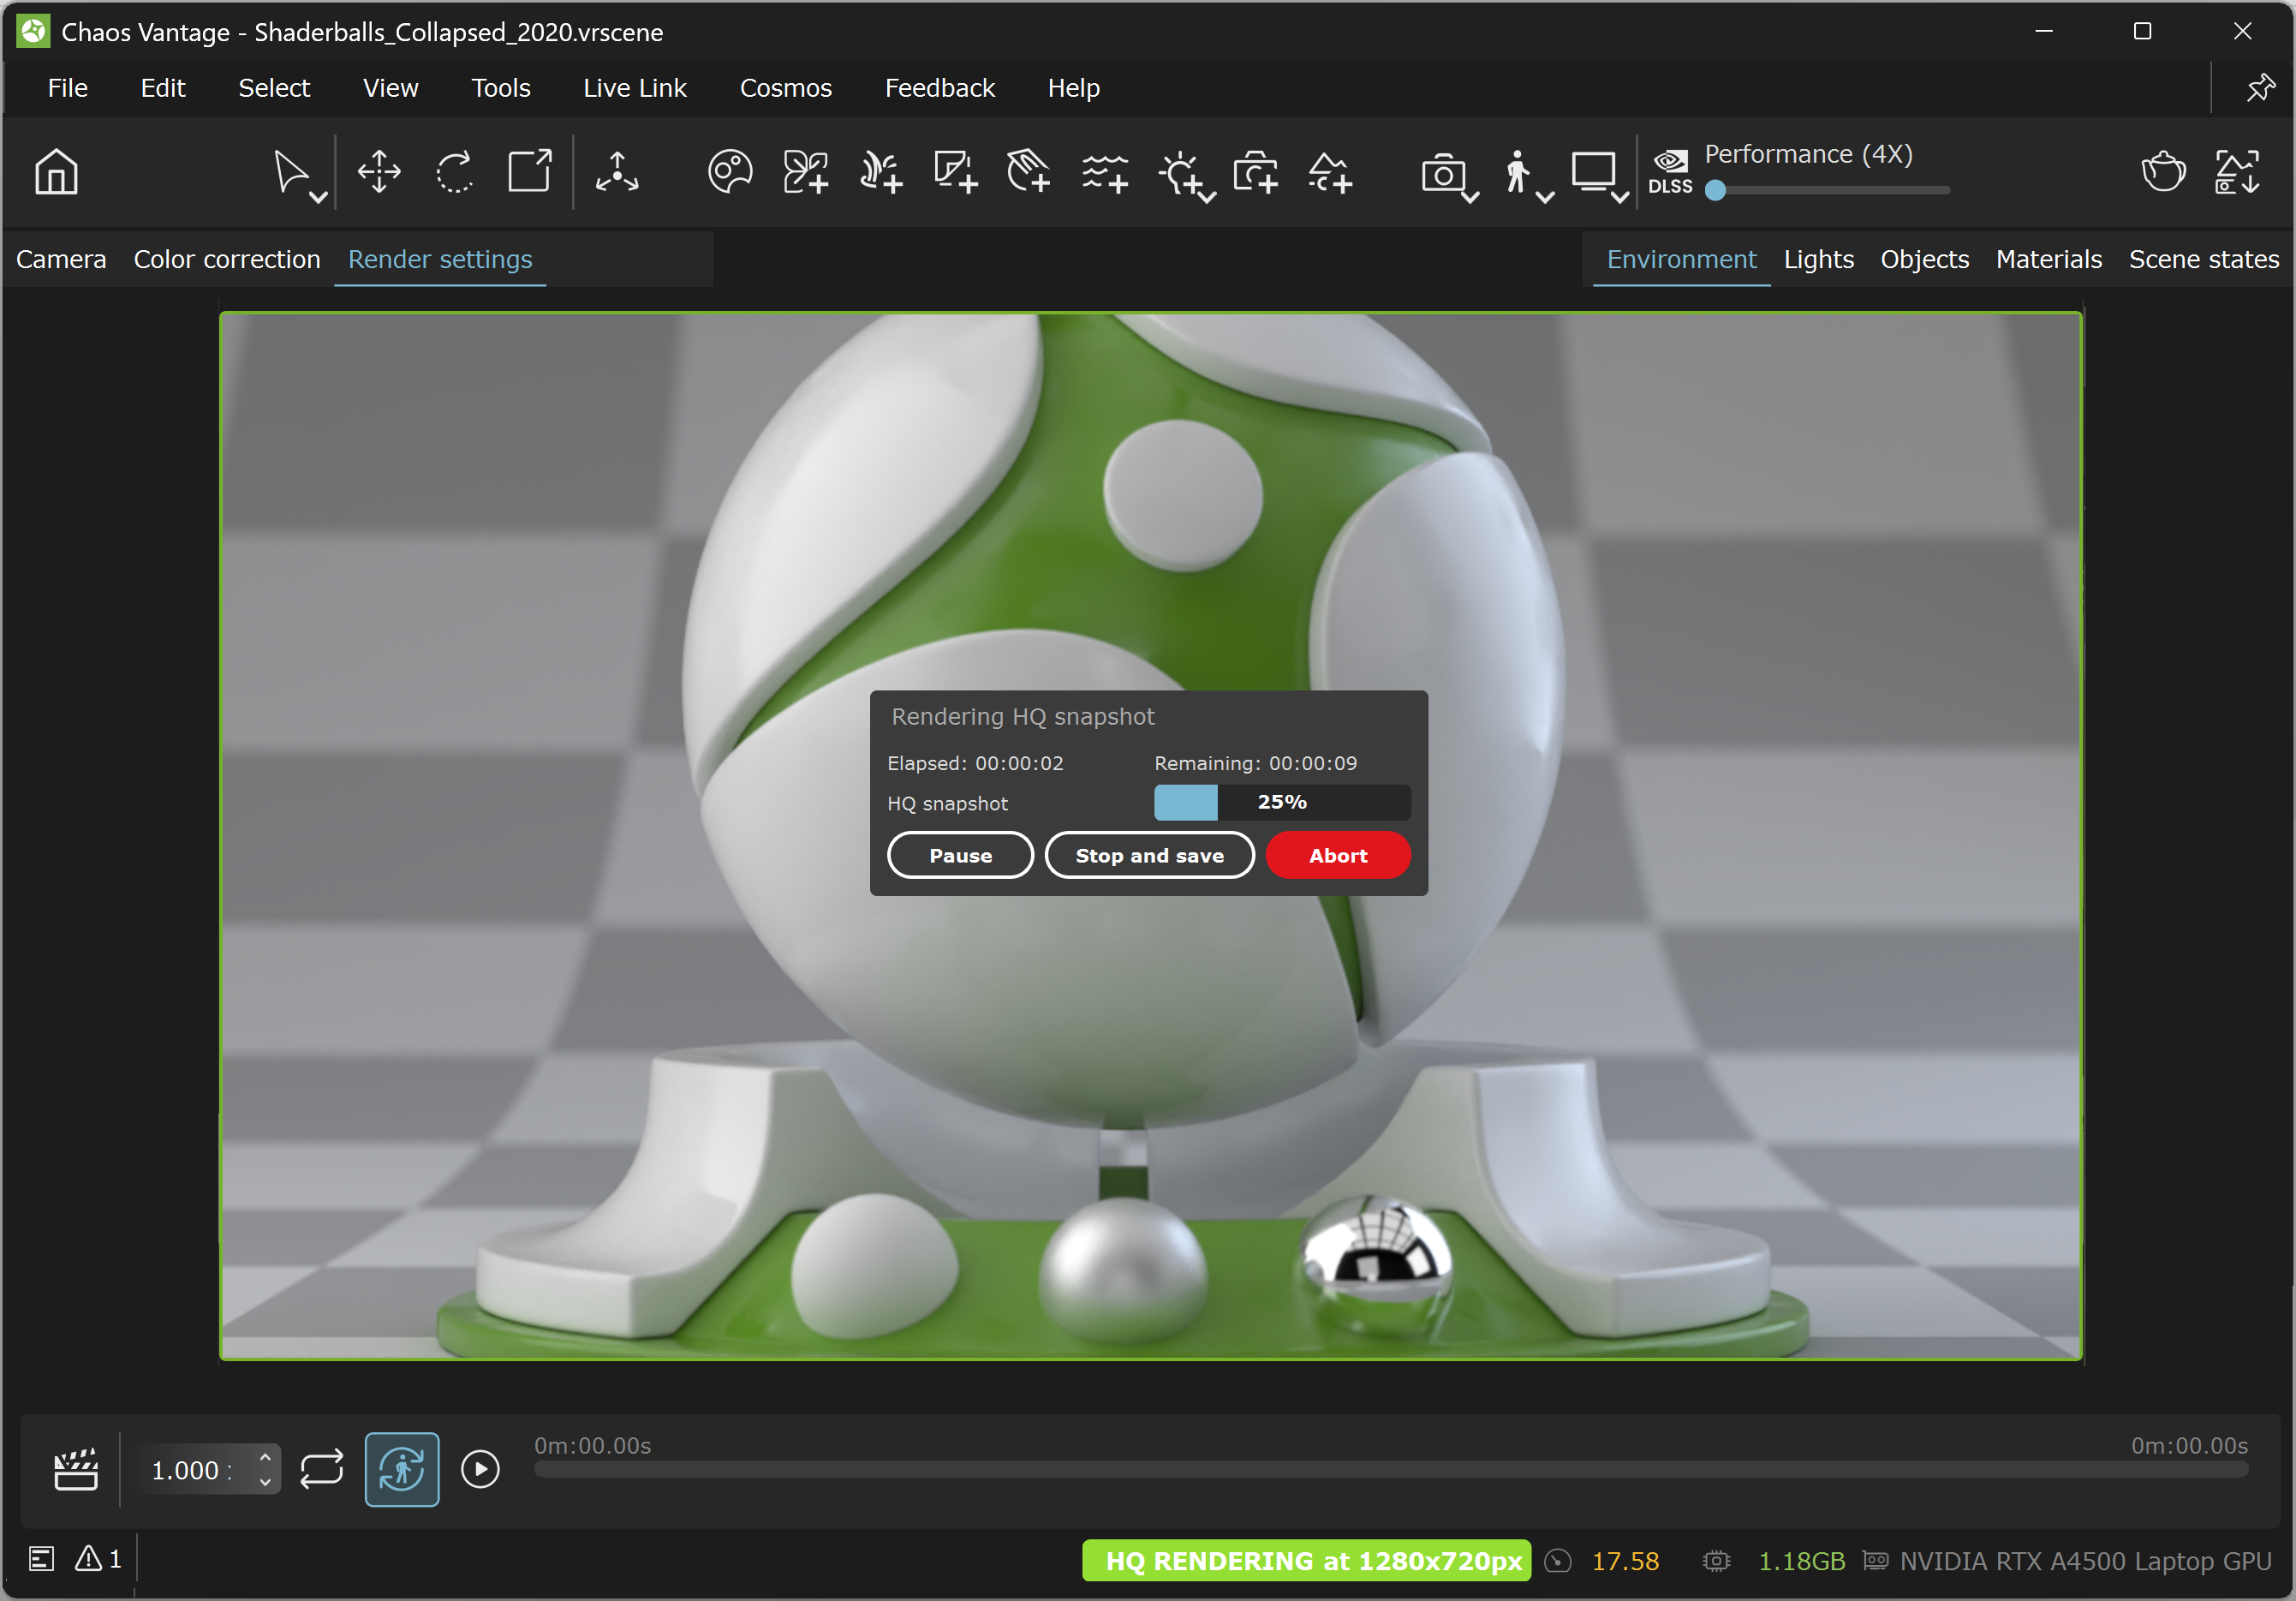2296x1601 pixels.
Task: Open the Cosmos materials palette icon
Action: point(730,172)
